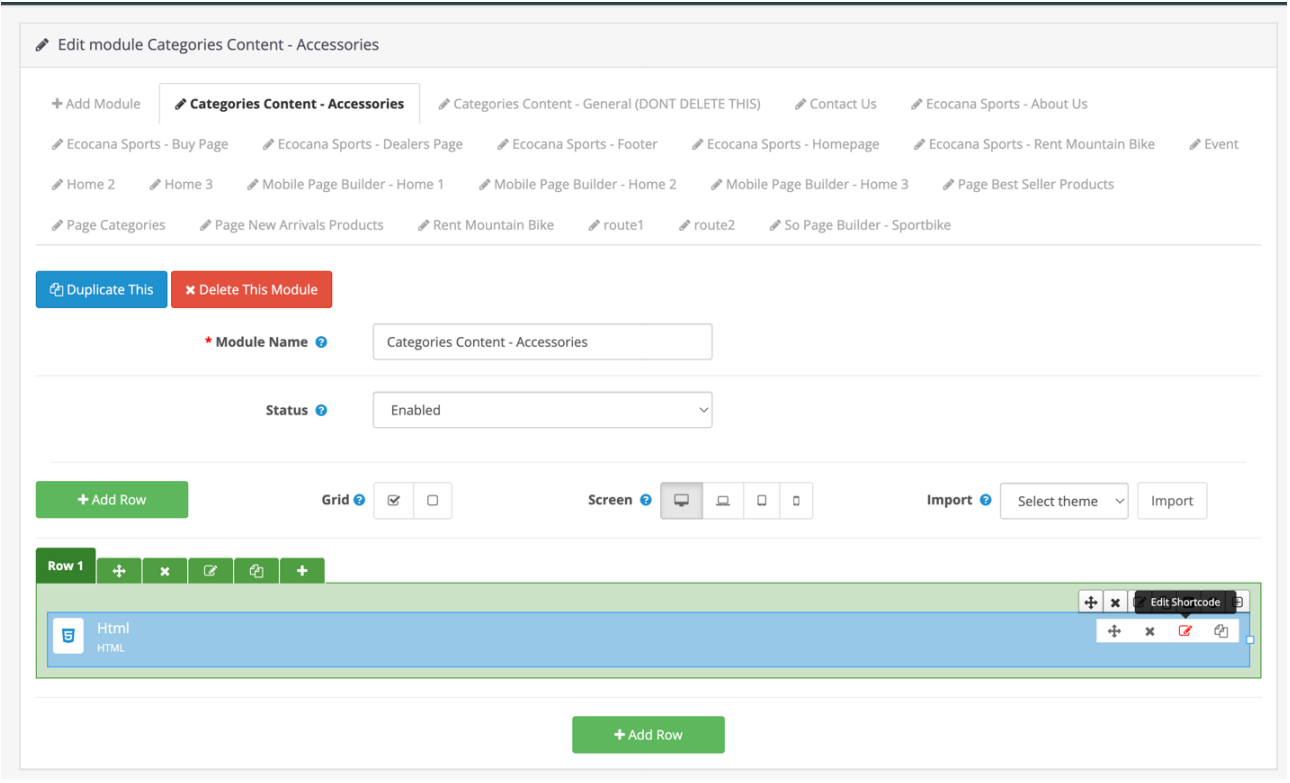1290x783 pixels.
Task: Switch to Ecocana Sports - Homepage tab
Action: 785,144
